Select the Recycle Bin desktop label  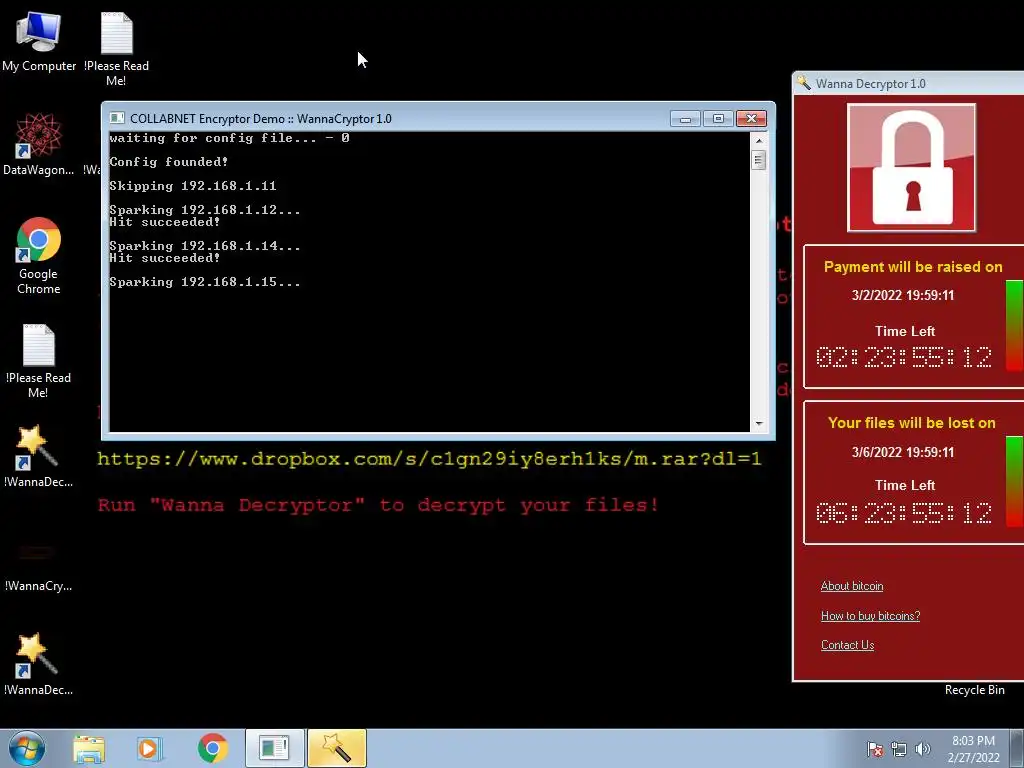coord(974,690)
